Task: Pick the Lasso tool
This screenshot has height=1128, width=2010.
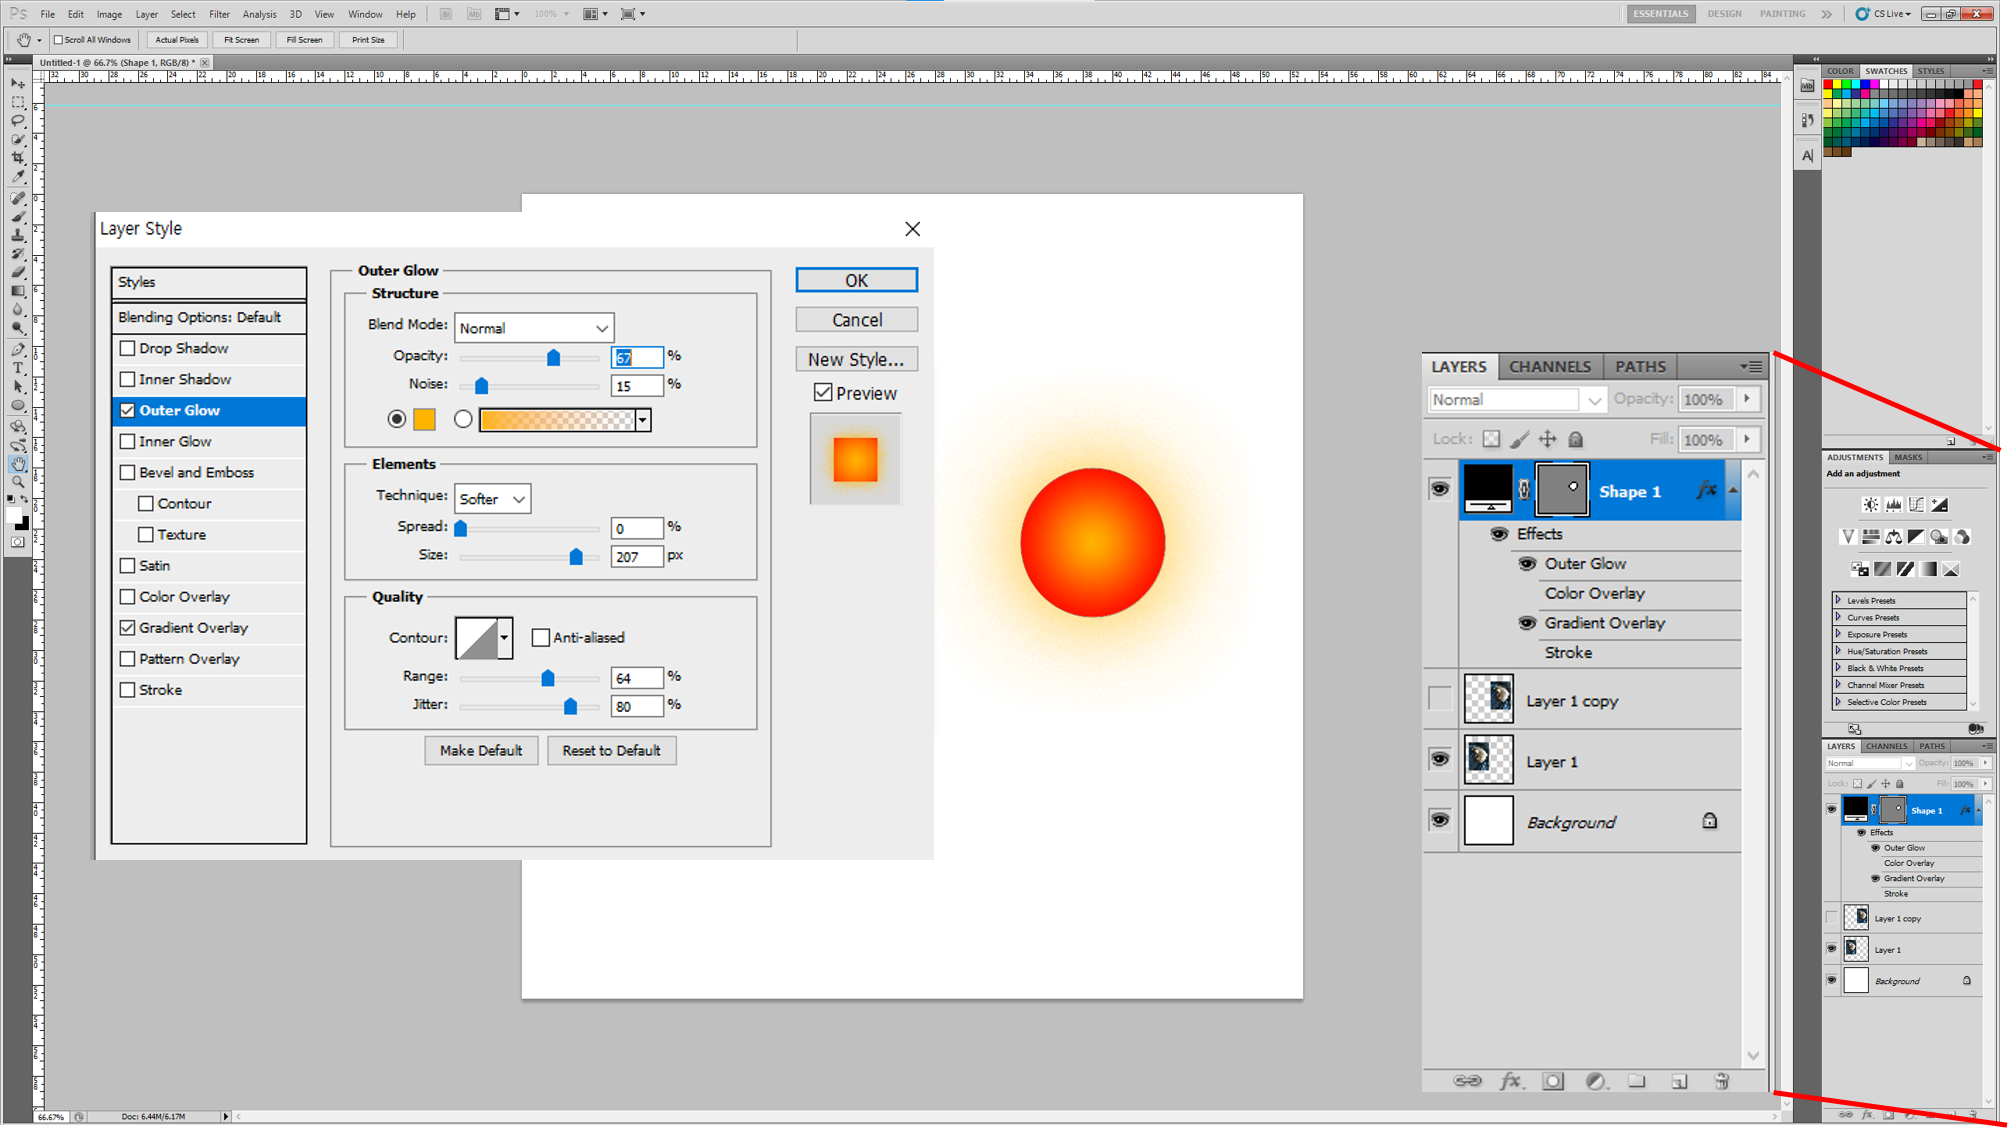Action: point(18,121)
